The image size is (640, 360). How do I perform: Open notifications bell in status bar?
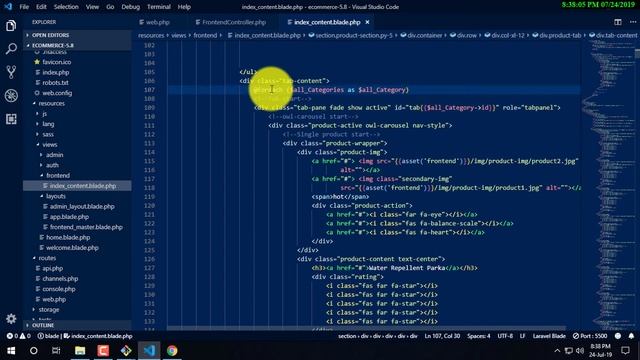631,336
